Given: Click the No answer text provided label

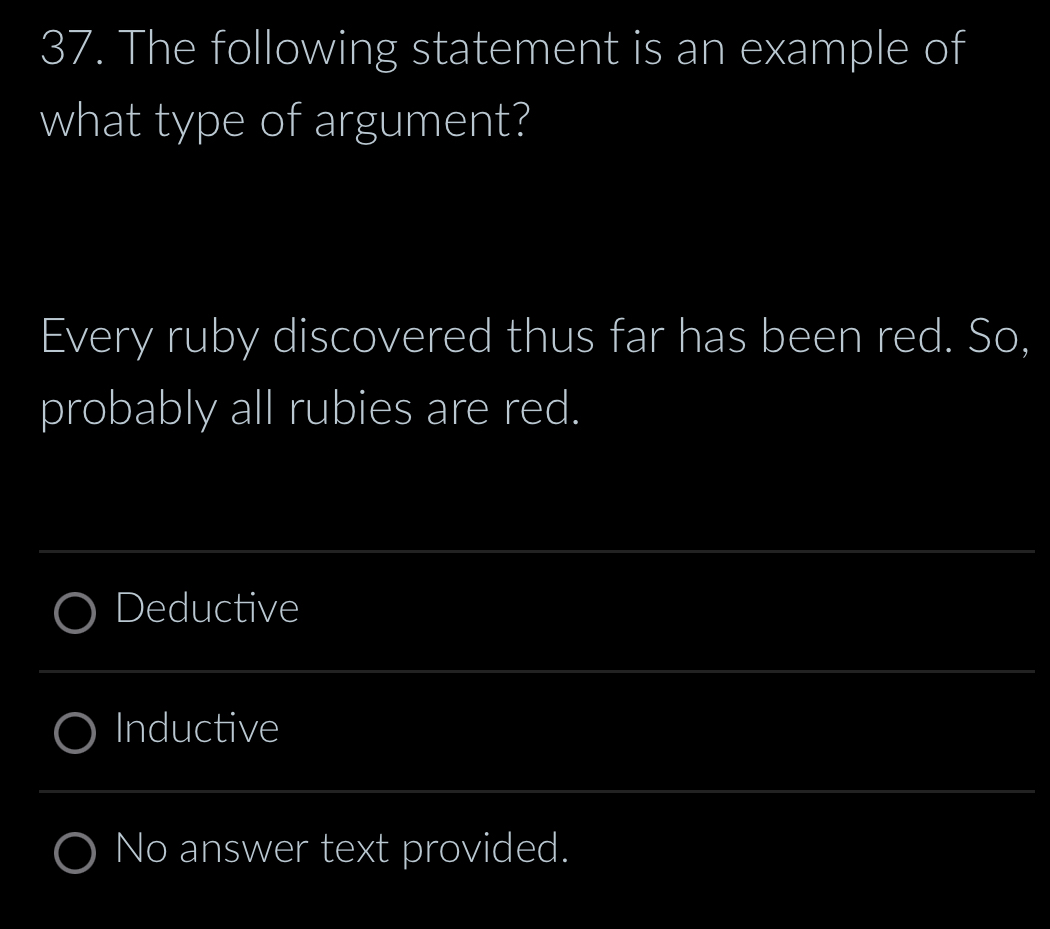Looking at the screenshot, I should (341, 849).
